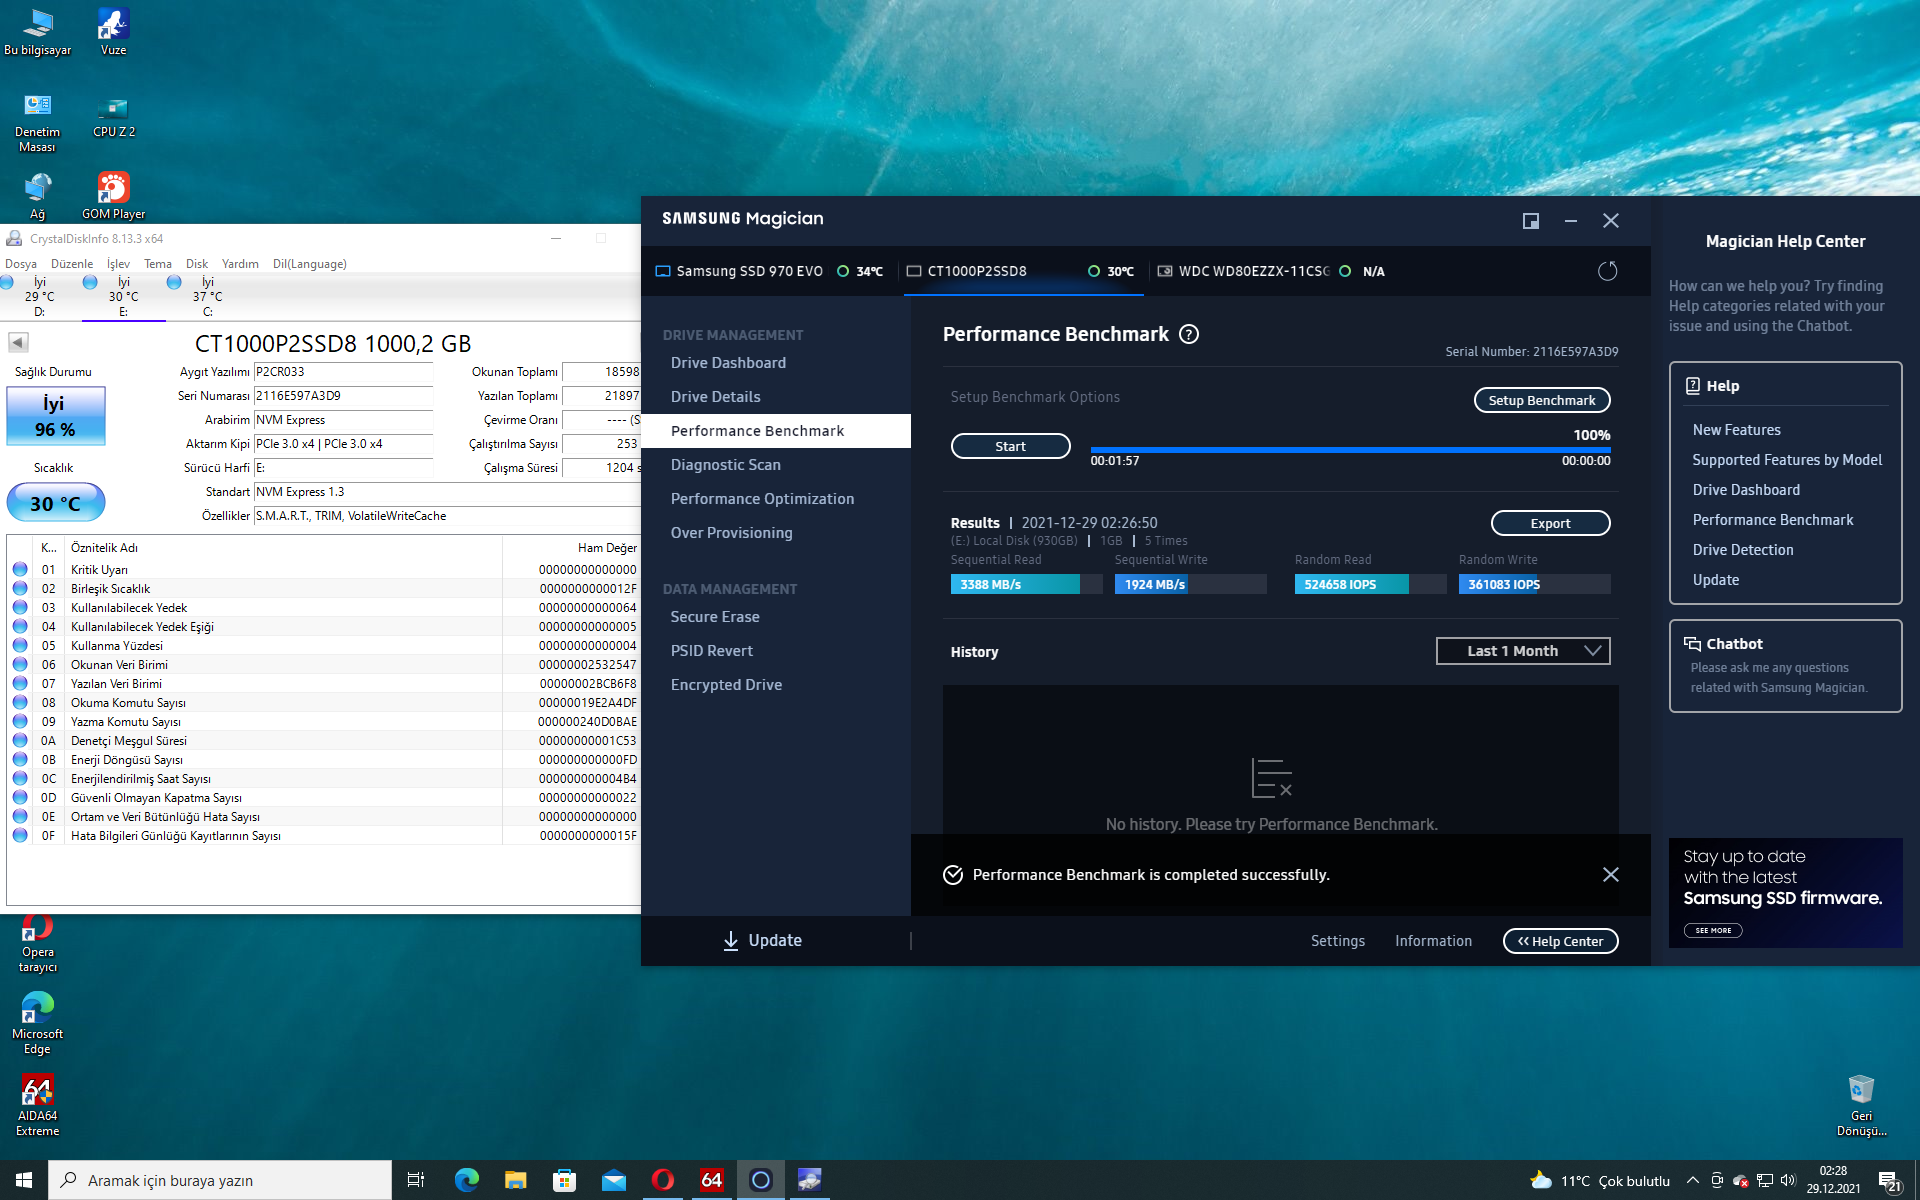Open Task View in the taskbar
Screen dimensions: 1920x1200
click(416, 1180)
